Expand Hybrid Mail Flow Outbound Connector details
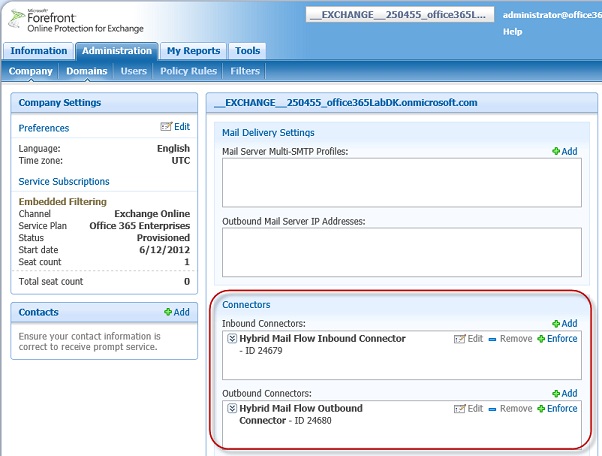Image resolution: width=602 pixels, height=456 pixels. (232, 408)
